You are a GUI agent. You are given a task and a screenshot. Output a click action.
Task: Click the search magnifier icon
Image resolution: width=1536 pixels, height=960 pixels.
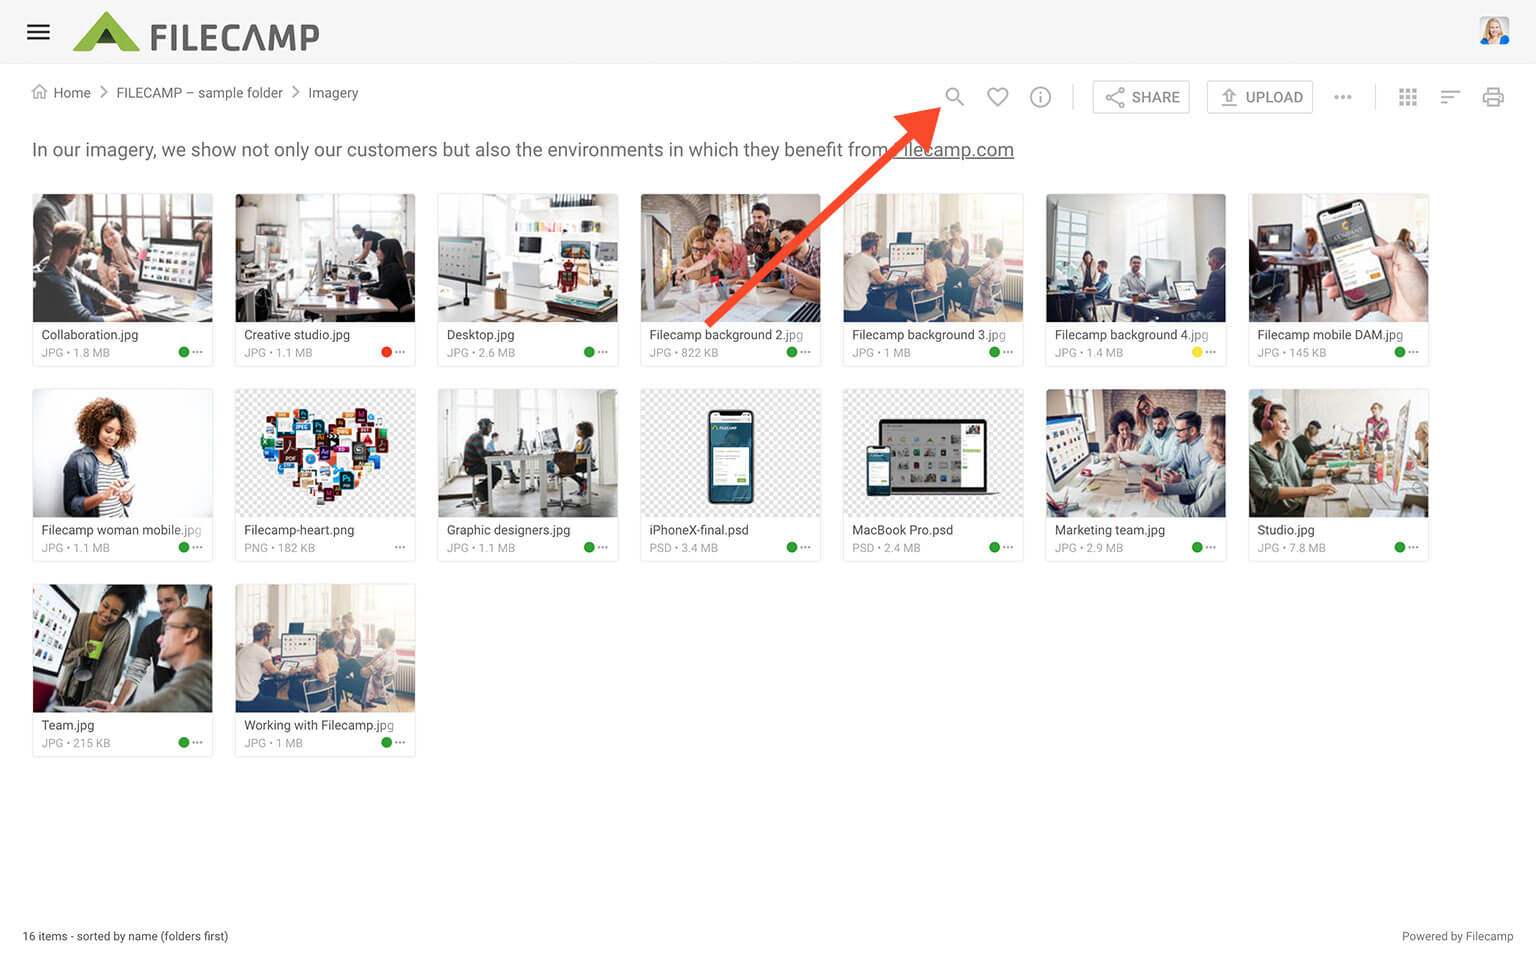(954, 97)
